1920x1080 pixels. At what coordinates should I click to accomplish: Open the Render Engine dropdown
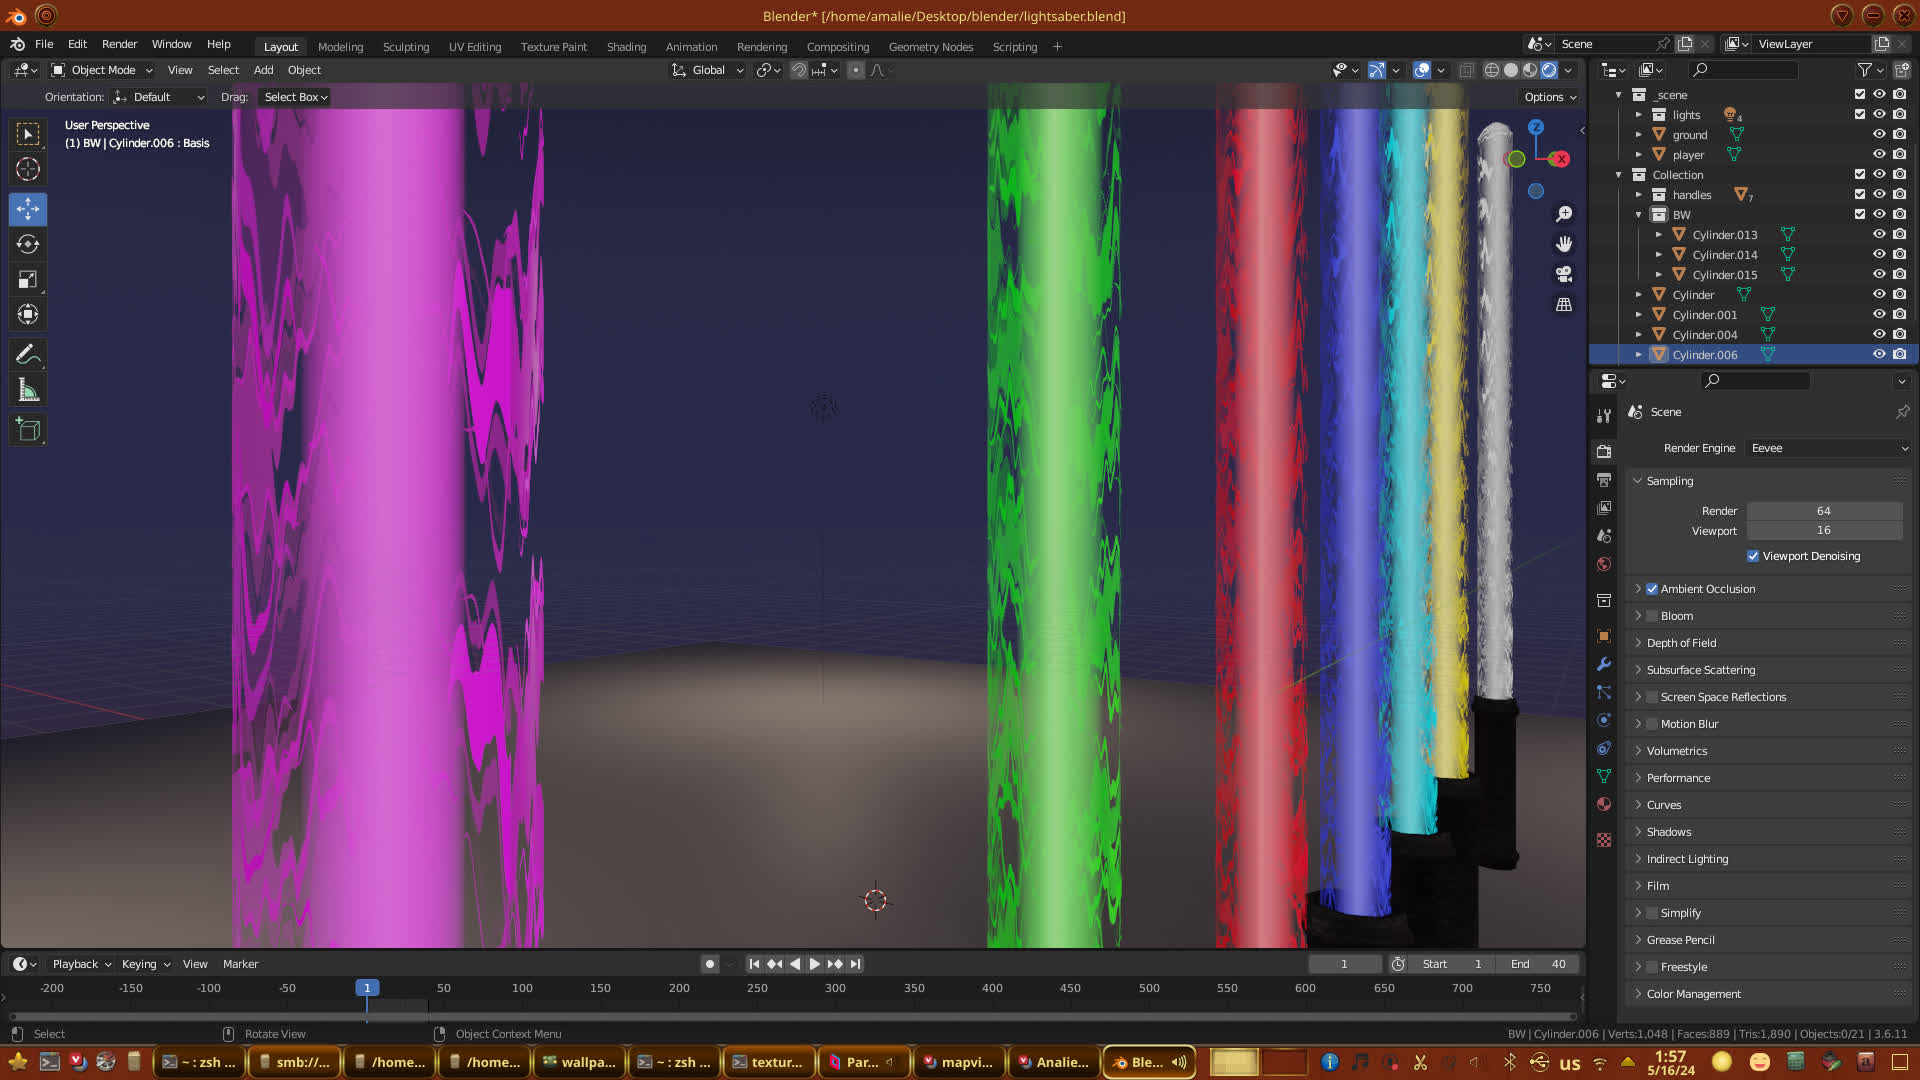1828,448
